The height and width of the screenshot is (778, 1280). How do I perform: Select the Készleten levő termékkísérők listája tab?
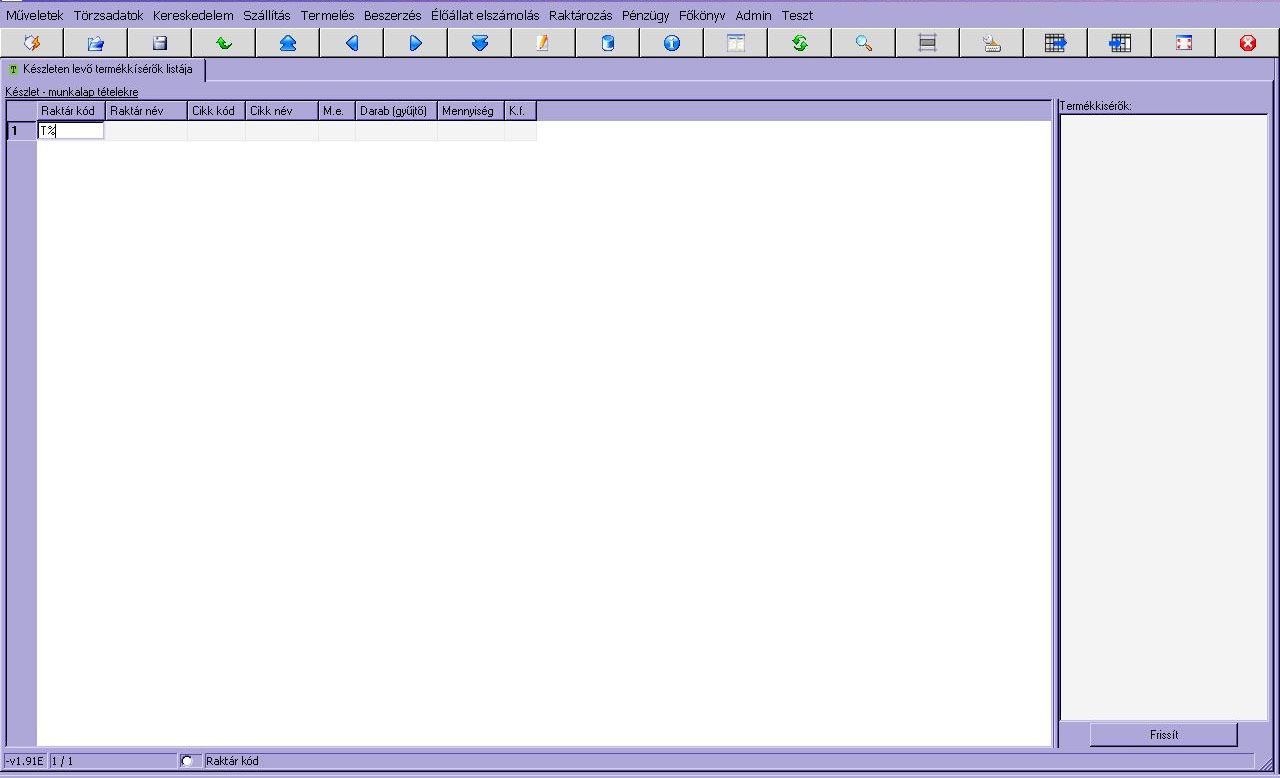[104, 70]
